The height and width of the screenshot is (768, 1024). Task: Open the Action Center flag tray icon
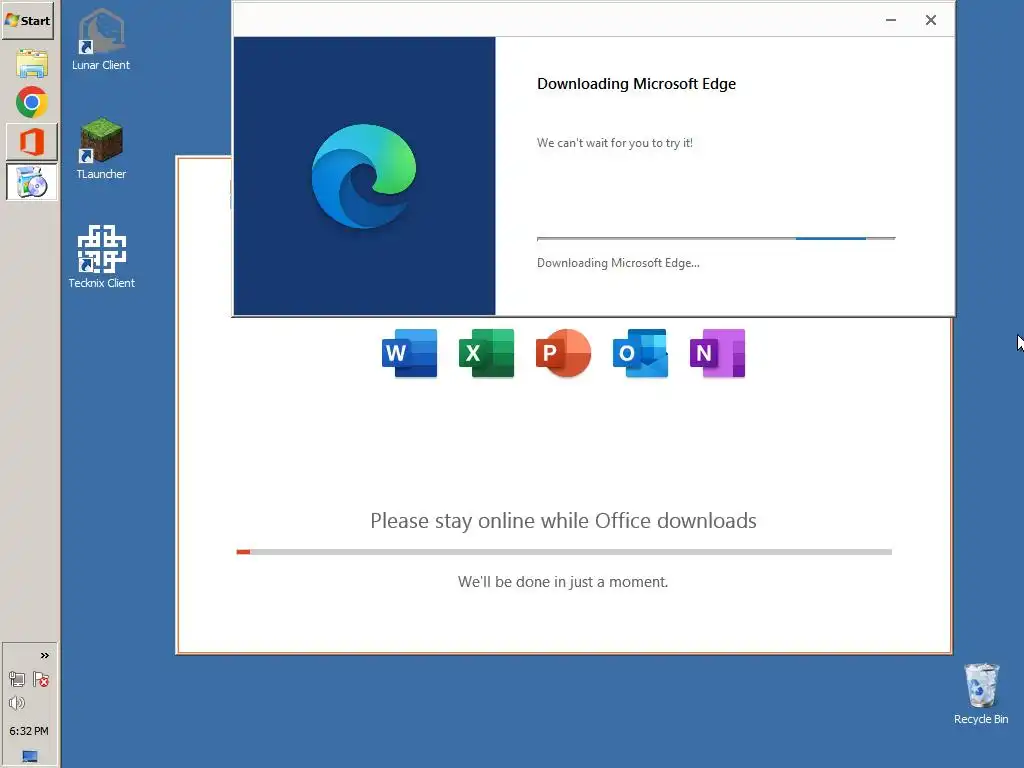(x=41, y=680)
